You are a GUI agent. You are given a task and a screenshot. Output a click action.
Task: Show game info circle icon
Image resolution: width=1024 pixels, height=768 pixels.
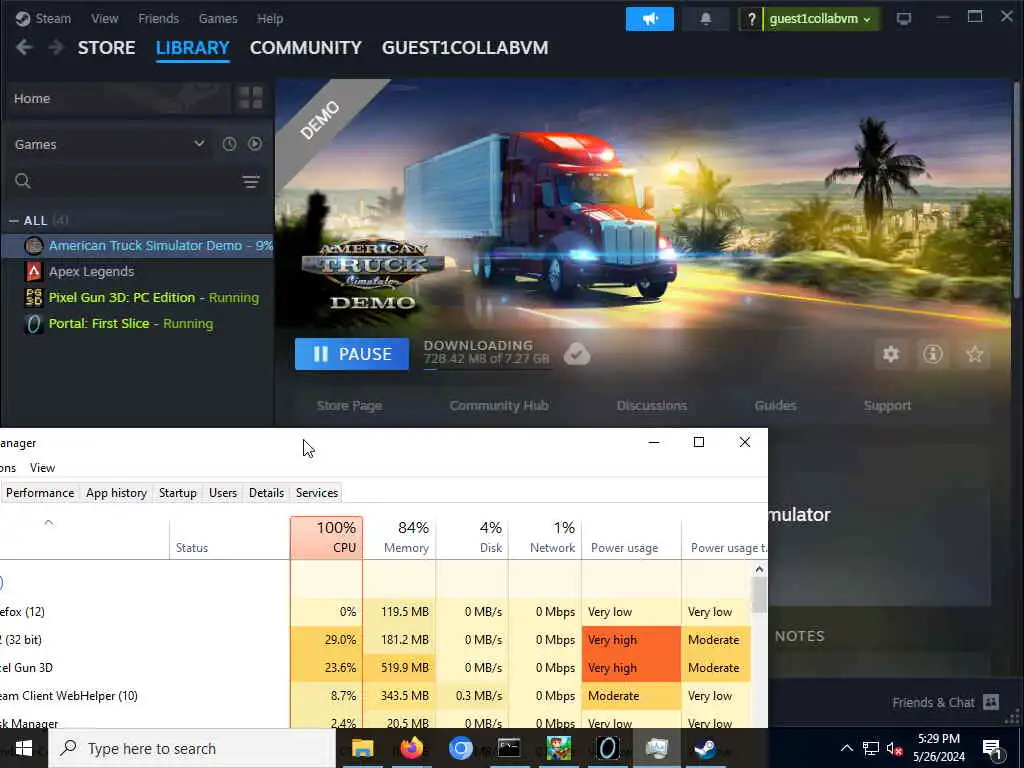pyautogui.click(x=933, y=354)
